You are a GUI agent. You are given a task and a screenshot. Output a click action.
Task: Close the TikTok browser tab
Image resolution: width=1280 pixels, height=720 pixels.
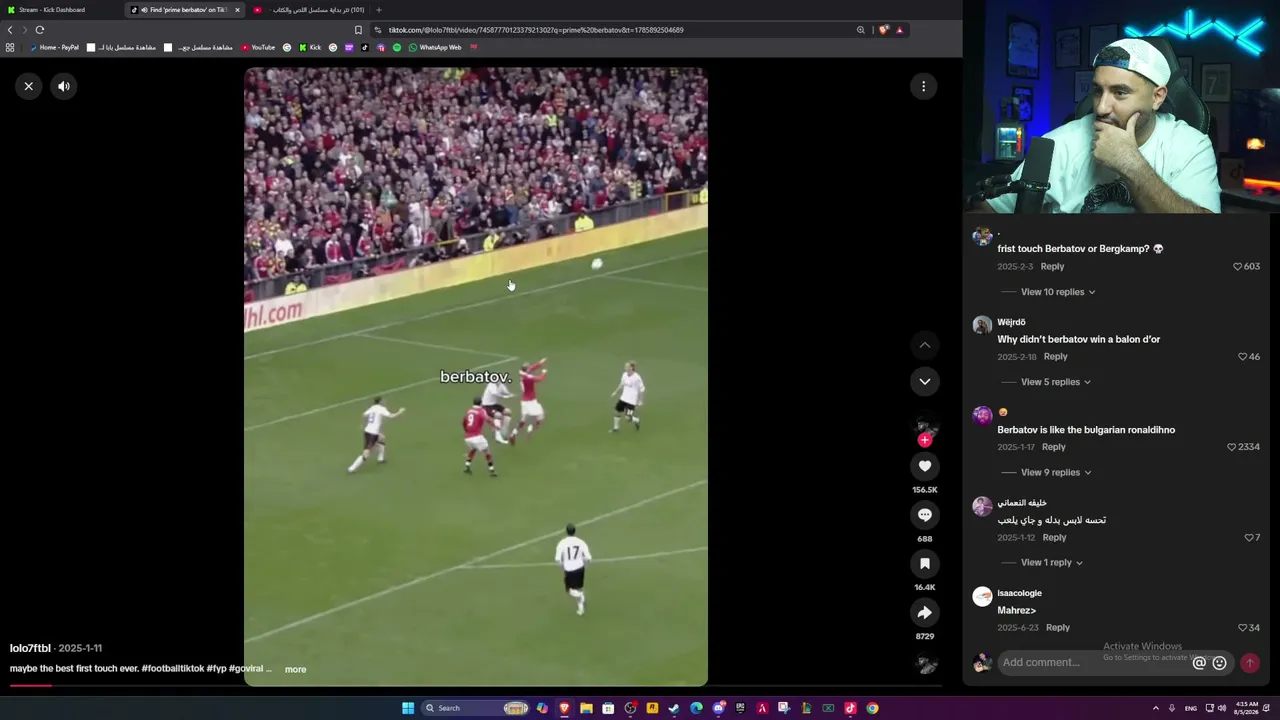237,10
